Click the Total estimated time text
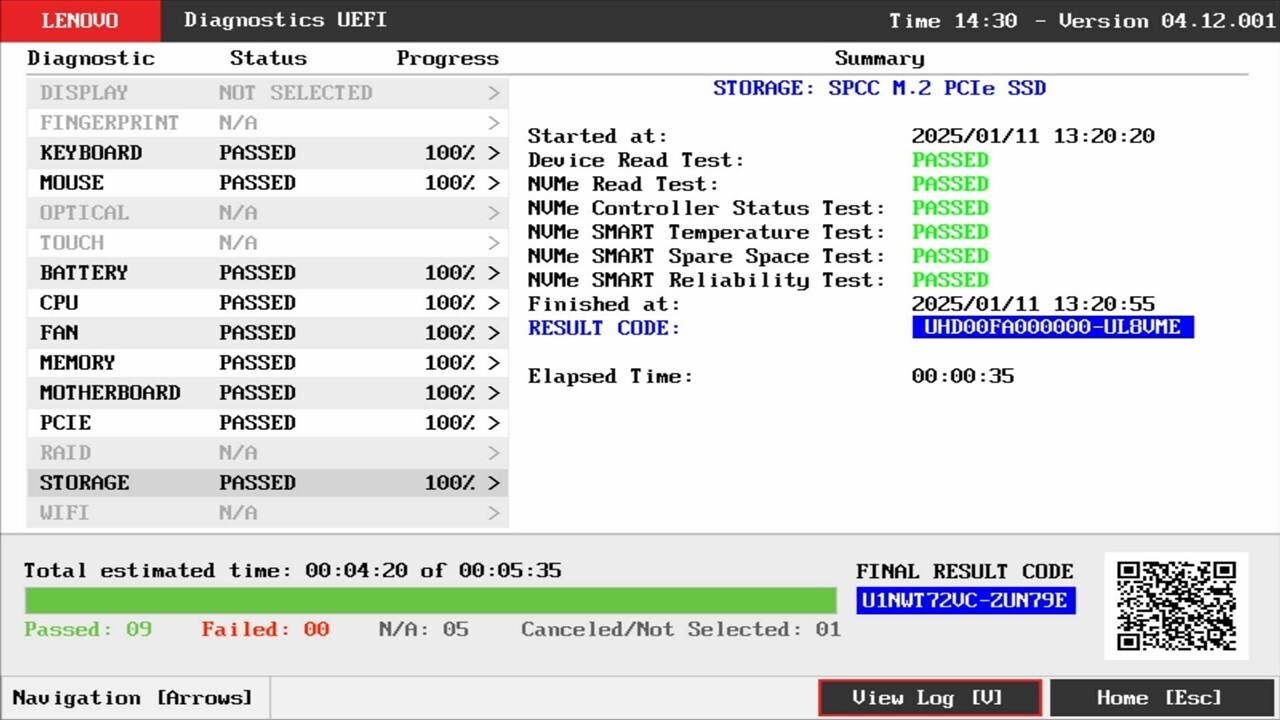Image resolution: width=1280 pixels, height=720 pixels. tap(293, 571)
